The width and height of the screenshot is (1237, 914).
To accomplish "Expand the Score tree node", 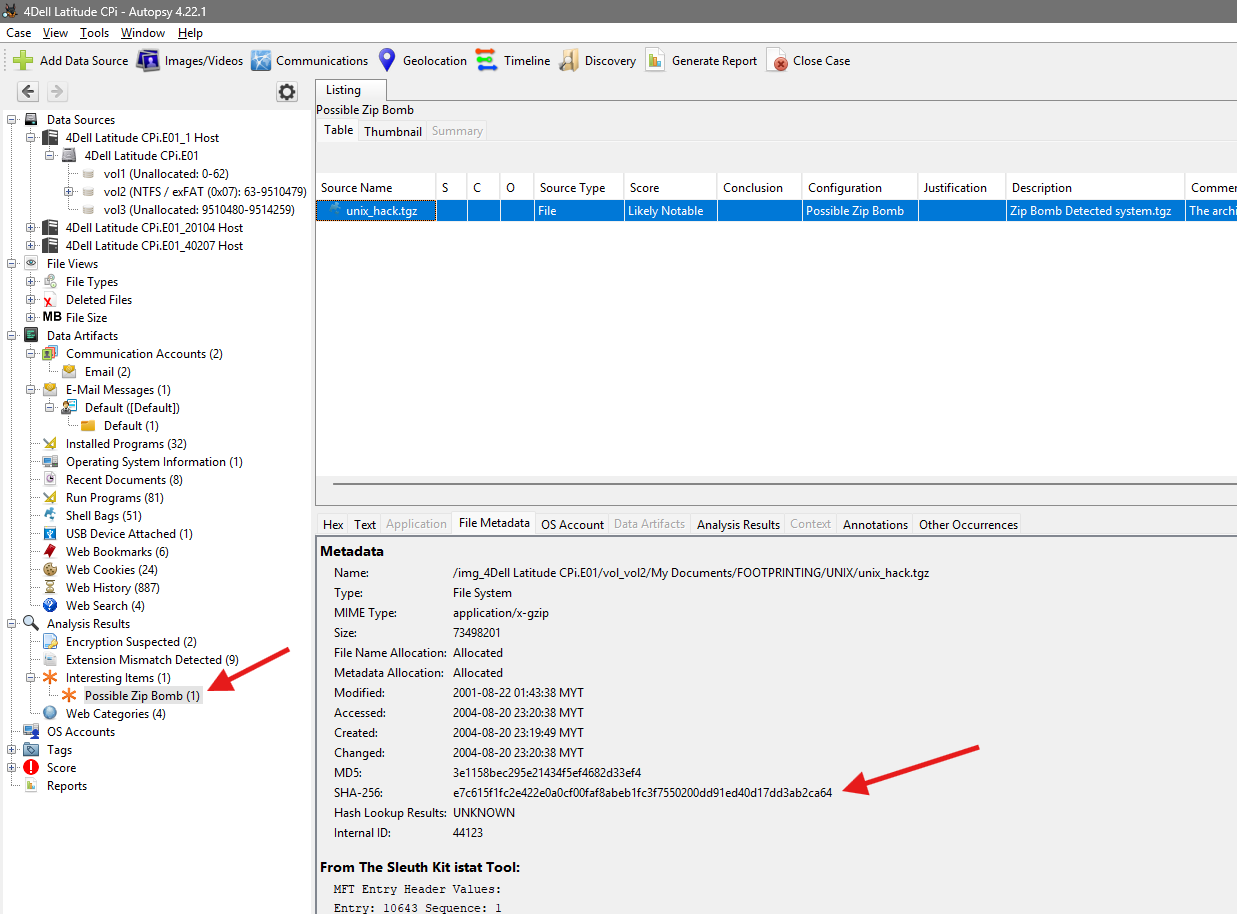I will tap(12, 768).
